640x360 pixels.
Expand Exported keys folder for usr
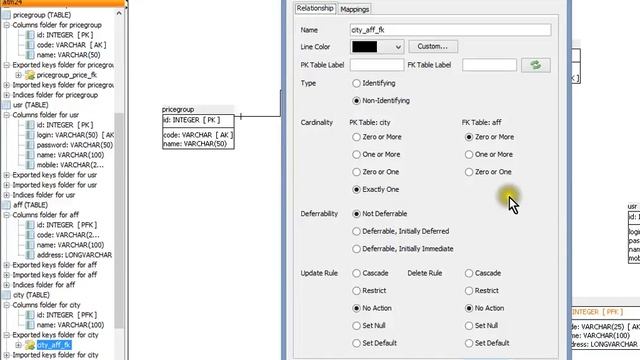pyautogui.click(x=7, y=175)
